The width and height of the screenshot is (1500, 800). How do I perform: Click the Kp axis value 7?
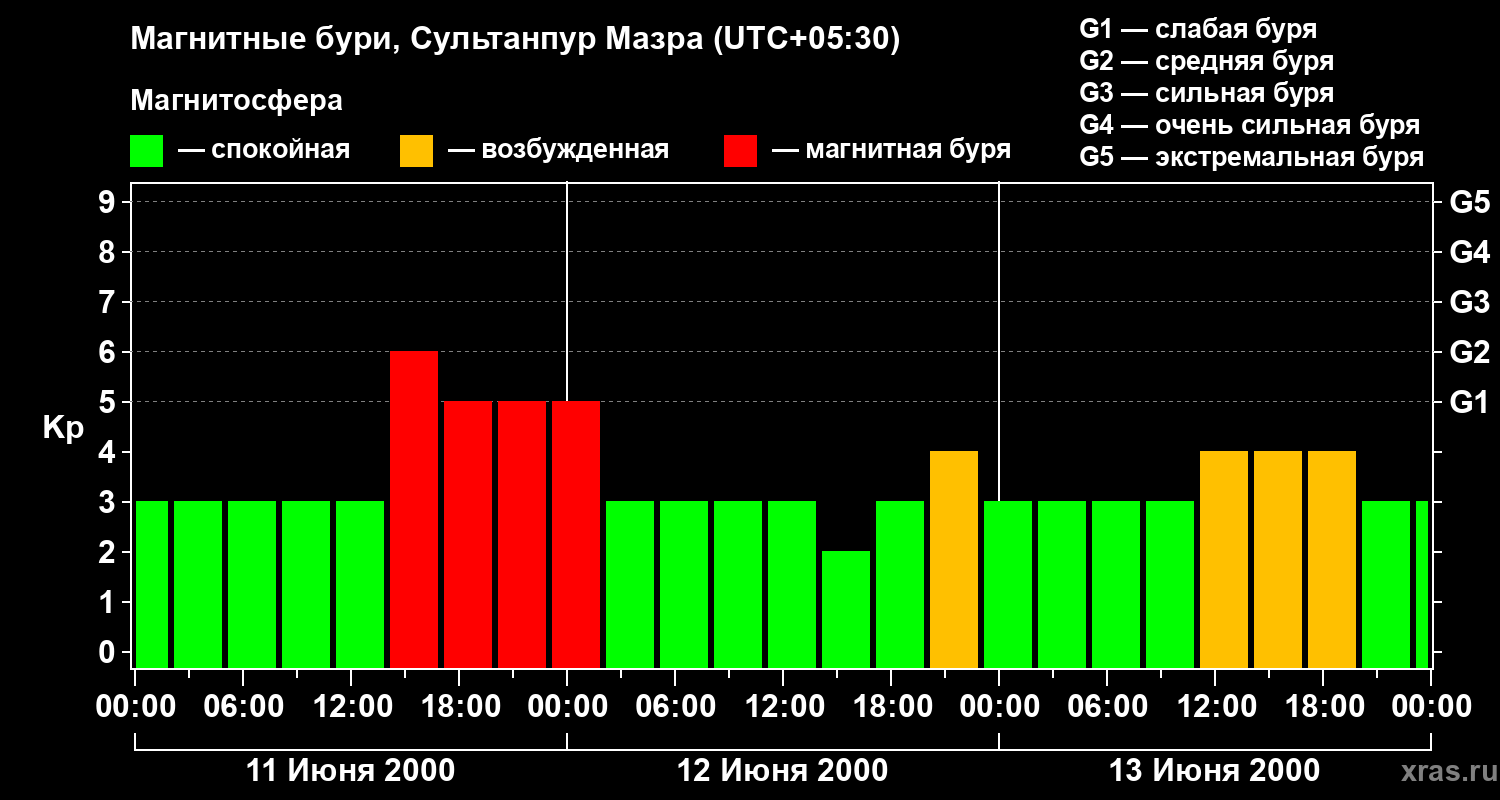(109, 302)
